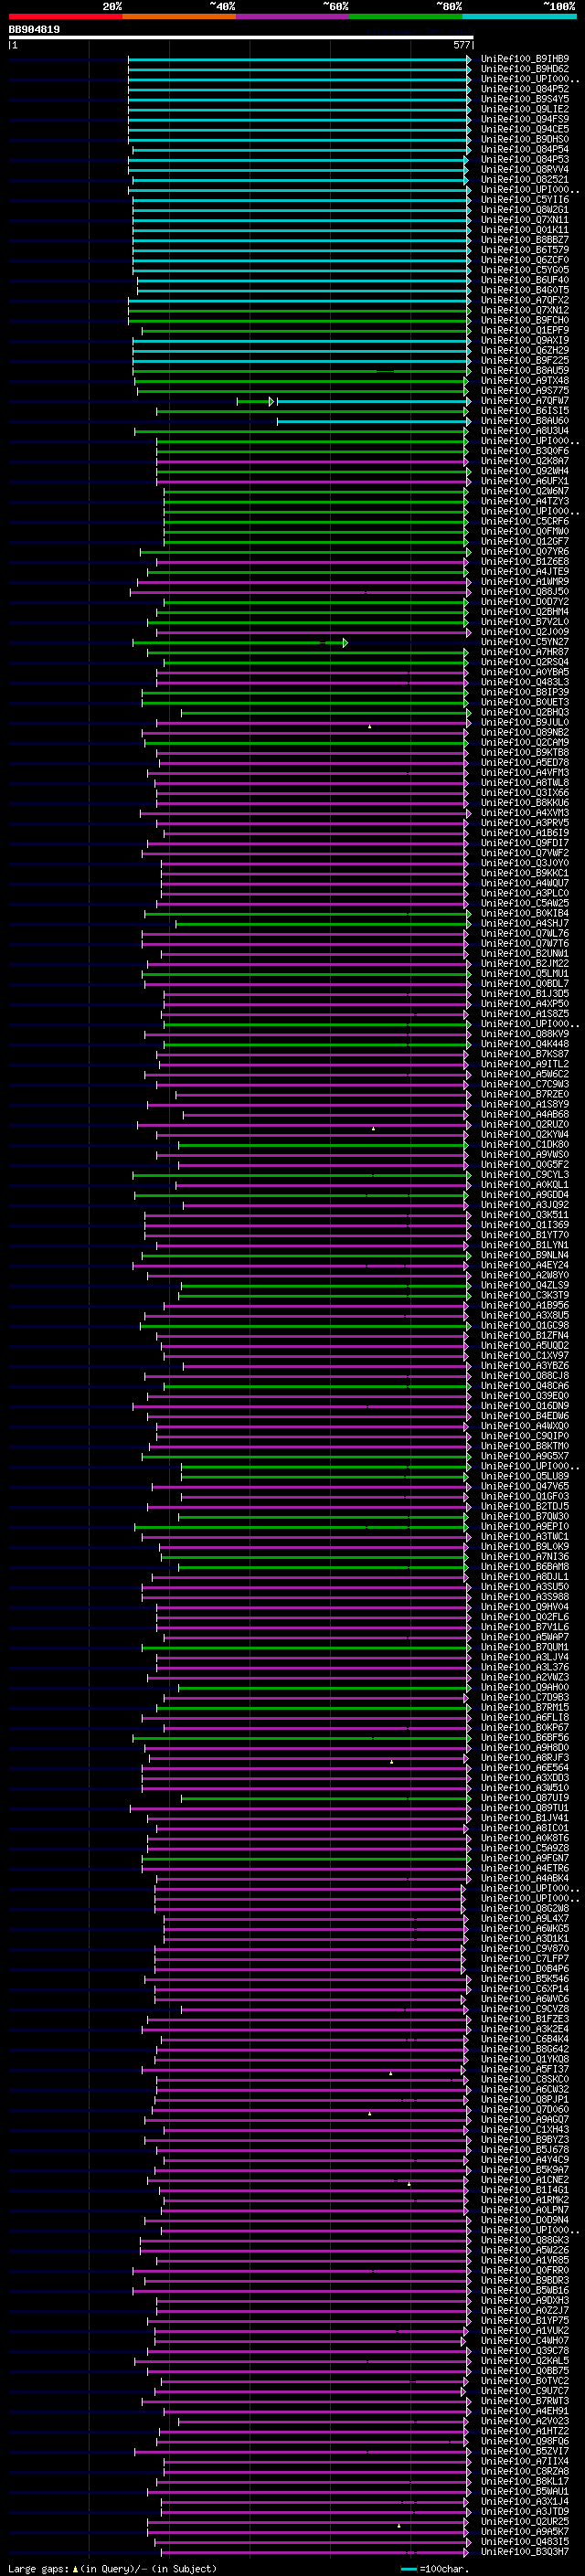
Task: Select the UniRef100_Q5LU89 label
Action: 525,1477
